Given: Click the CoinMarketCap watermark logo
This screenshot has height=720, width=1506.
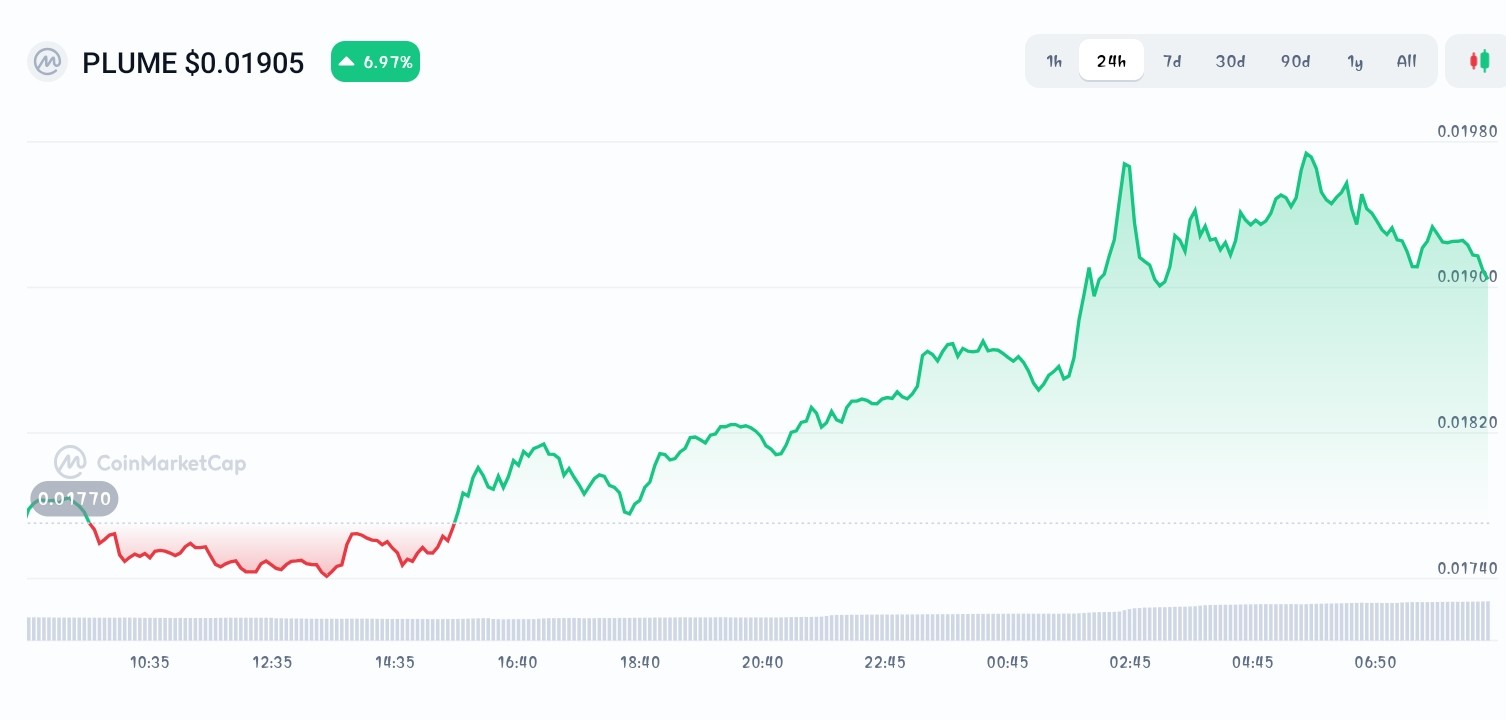Looking at the screenshot, I should (x=148, y=463).
